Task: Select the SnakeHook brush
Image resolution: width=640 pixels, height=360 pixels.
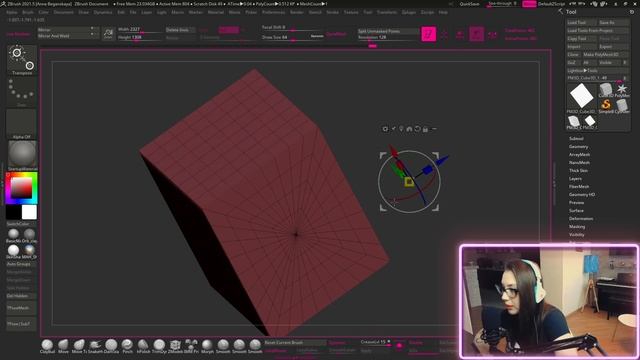Action: [95, 345]
